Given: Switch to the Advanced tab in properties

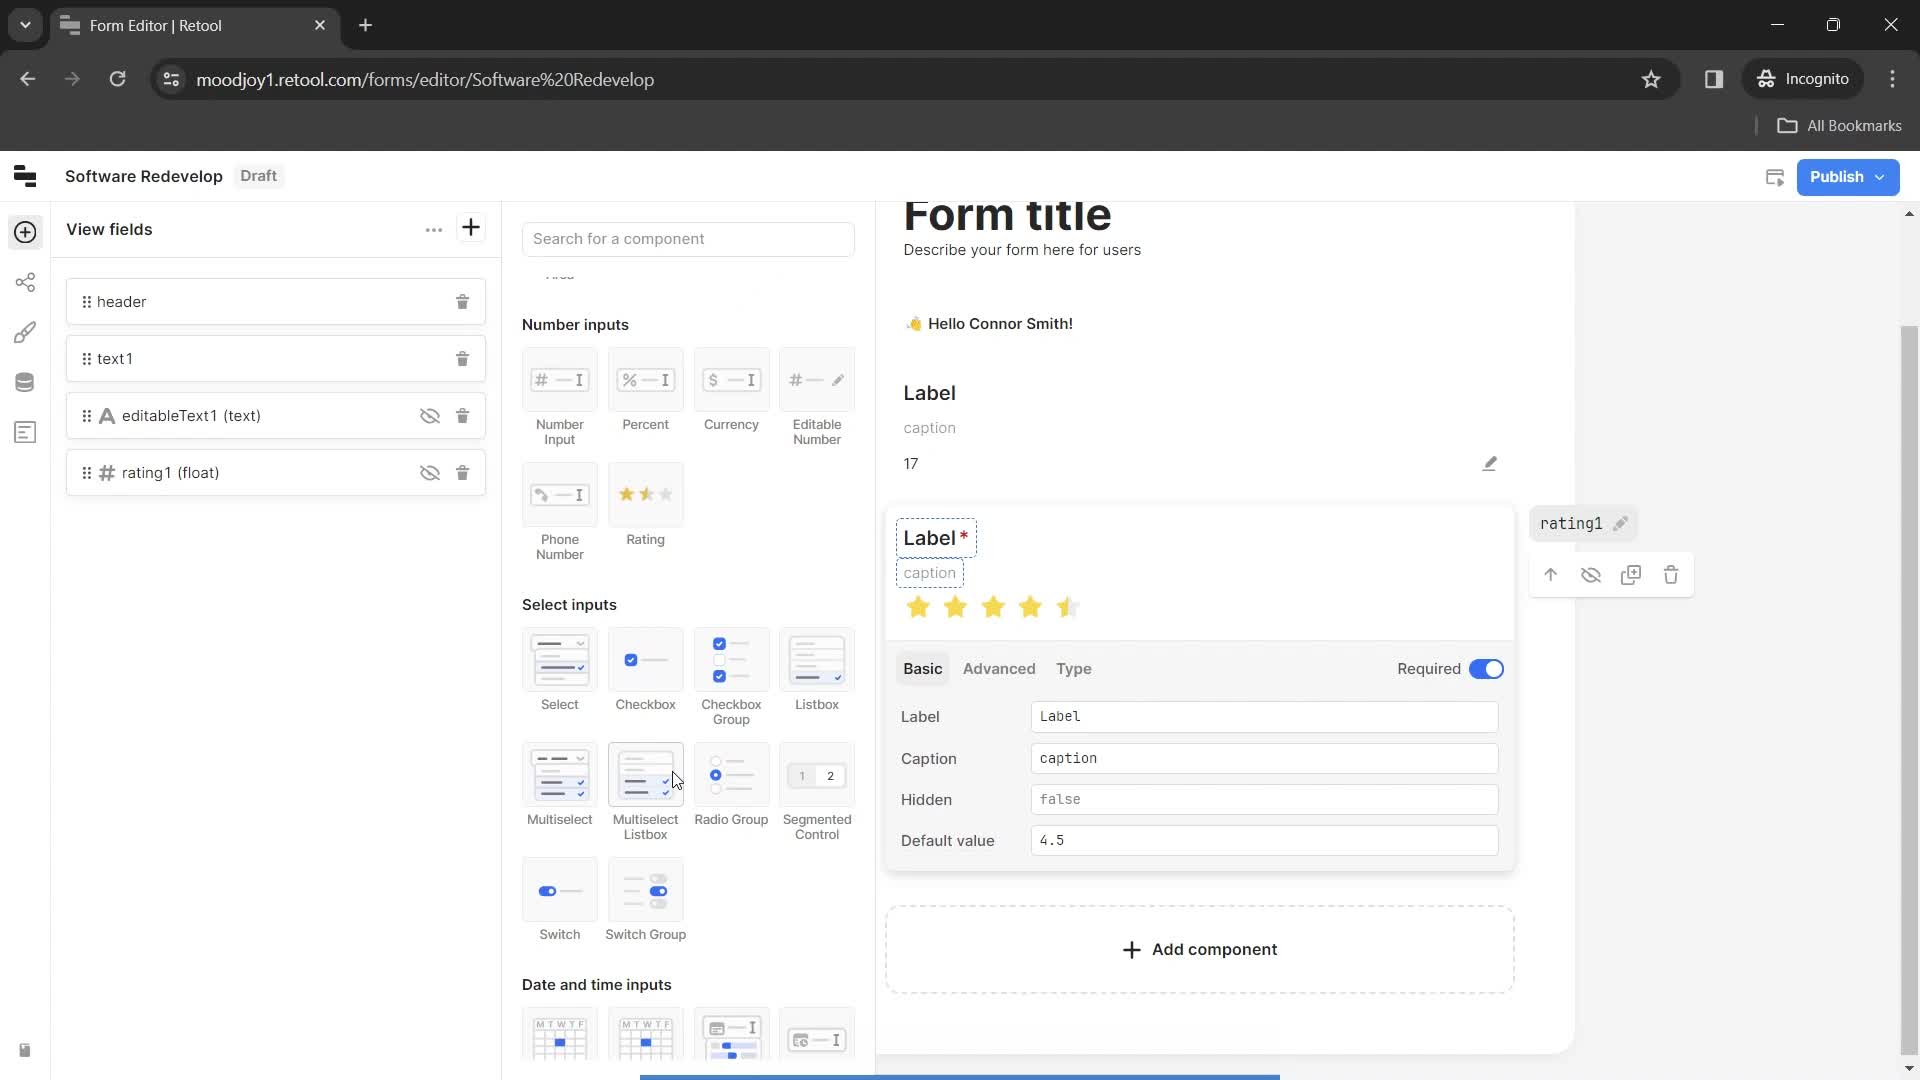Looking at the screenshot, I should pos(1000,669).
